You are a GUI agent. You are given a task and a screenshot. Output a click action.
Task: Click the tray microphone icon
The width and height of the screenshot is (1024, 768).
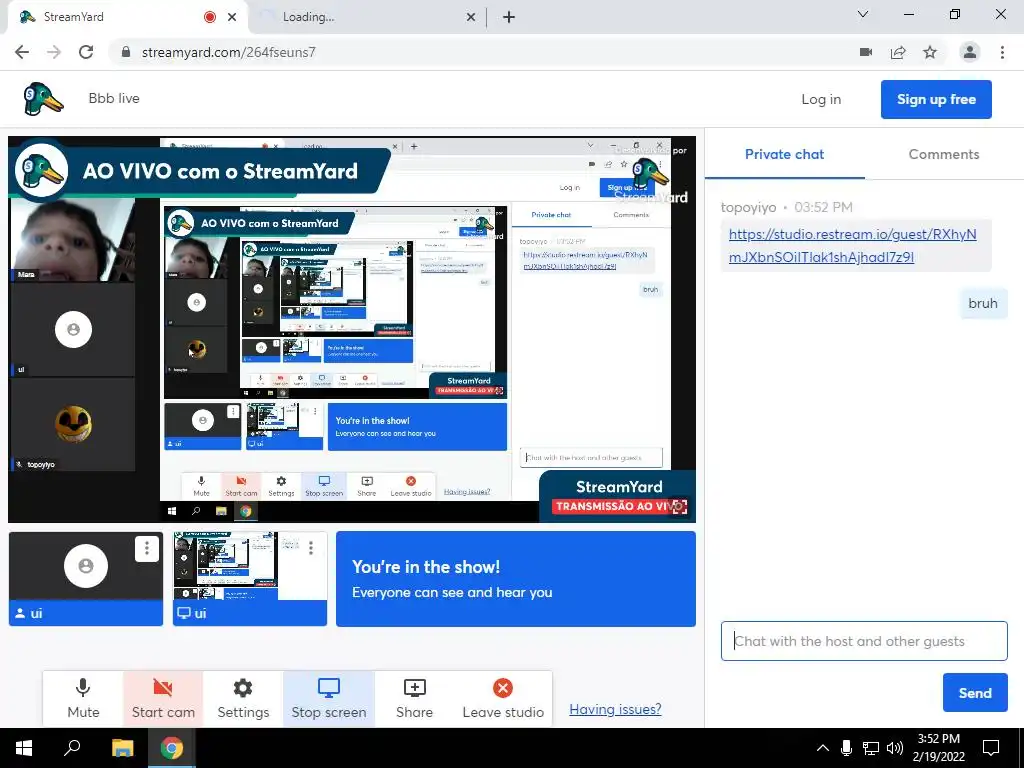[846, 748]
